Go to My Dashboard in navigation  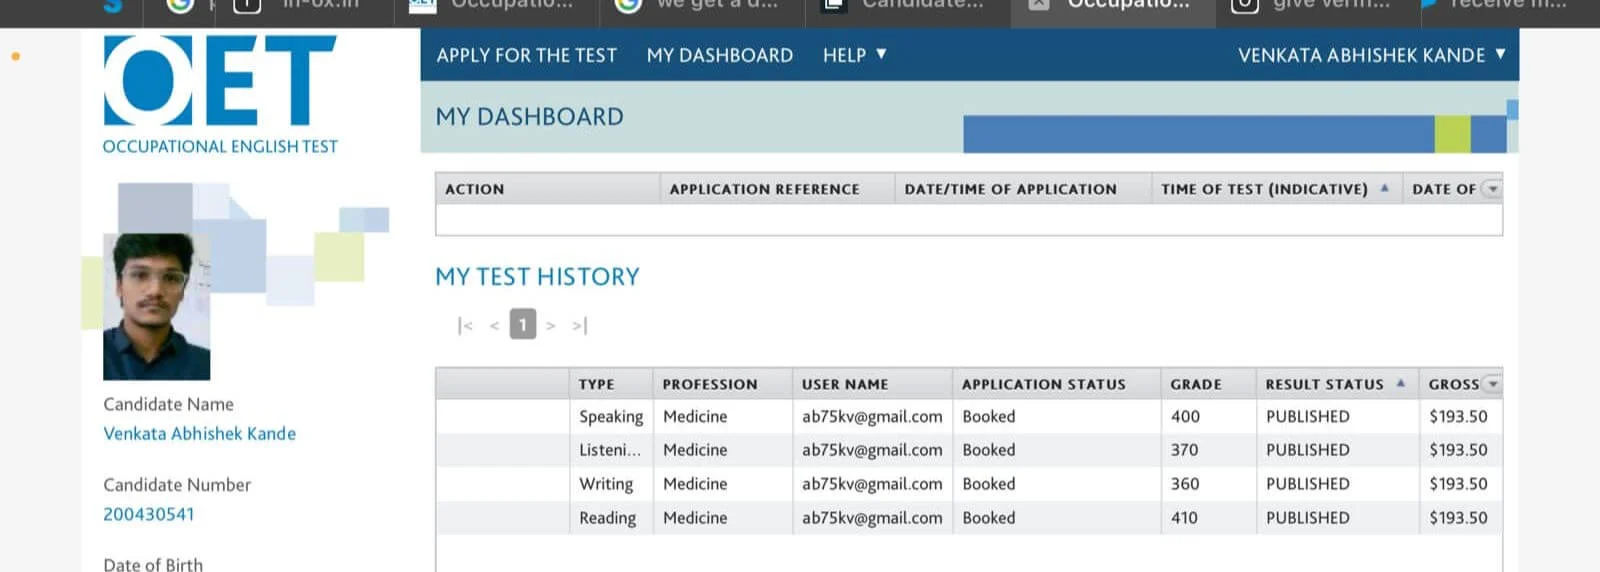(x=719, y=55)
